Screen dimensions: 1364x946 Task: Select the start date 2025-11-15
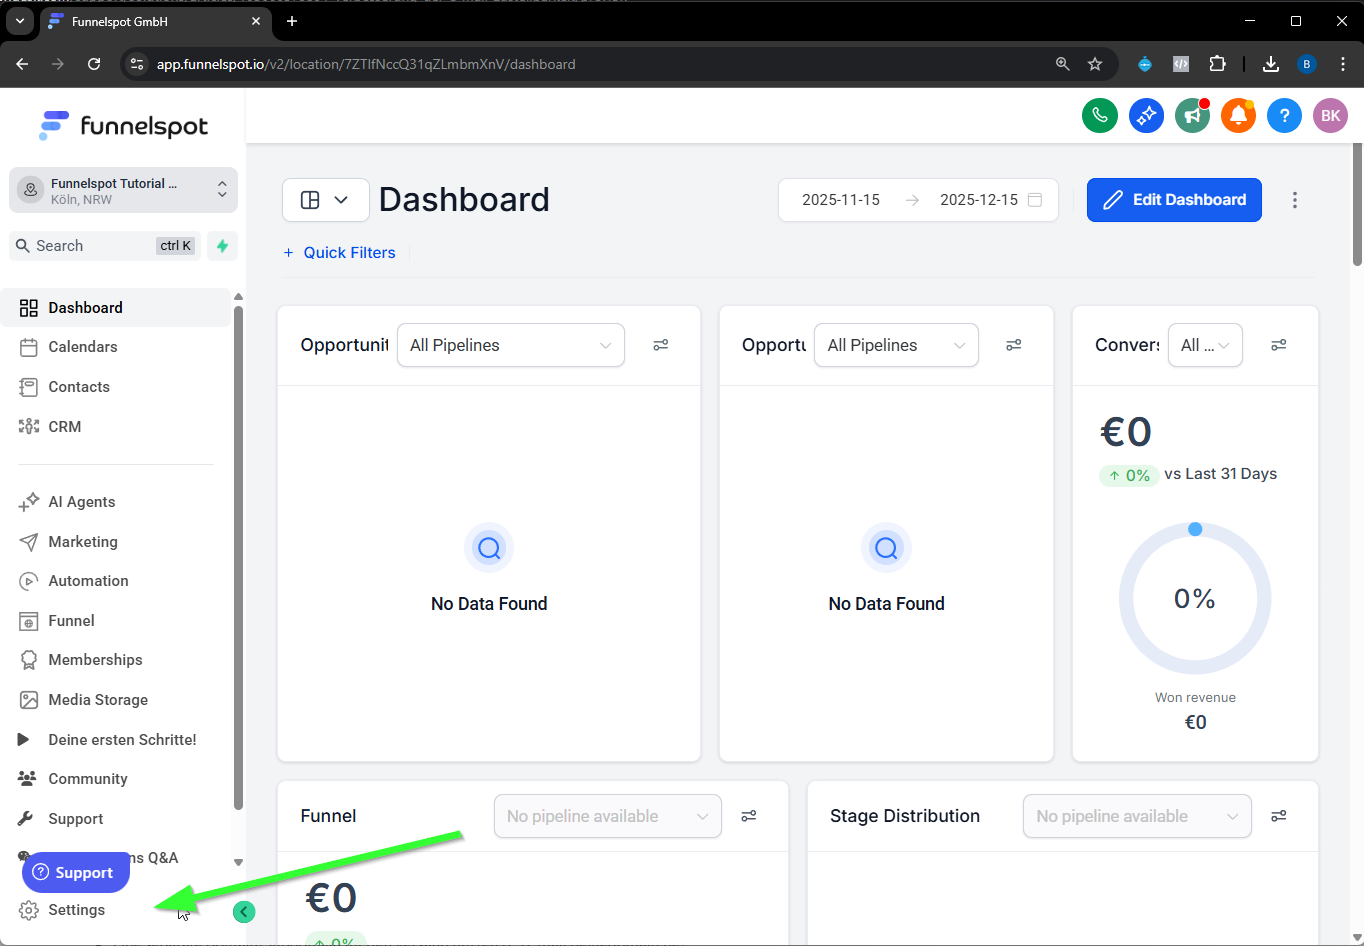(x=841, y=200)
